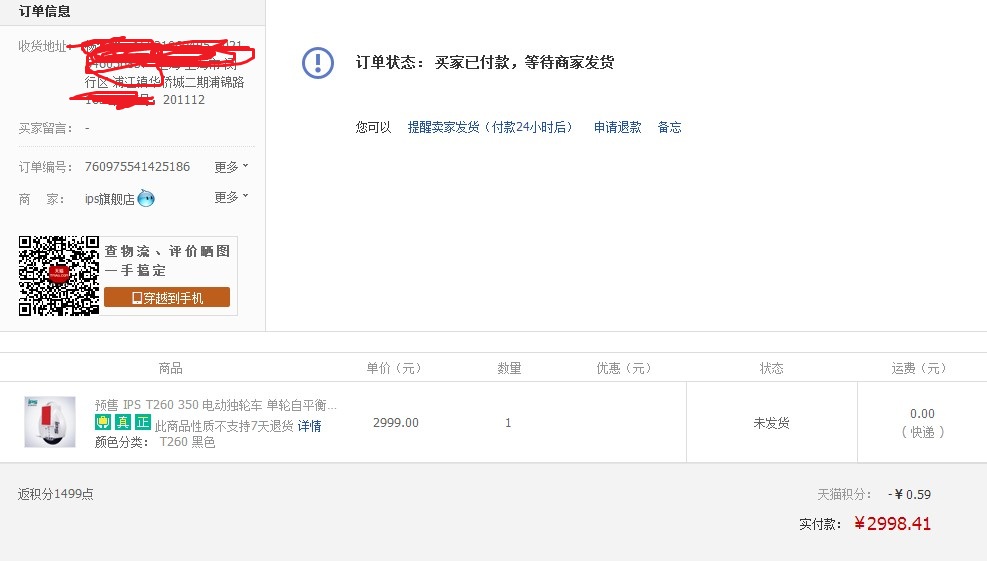This screenshot has width=987, height=561.
Task: Click the 运费（元） column header
Action: click(918, 368)
